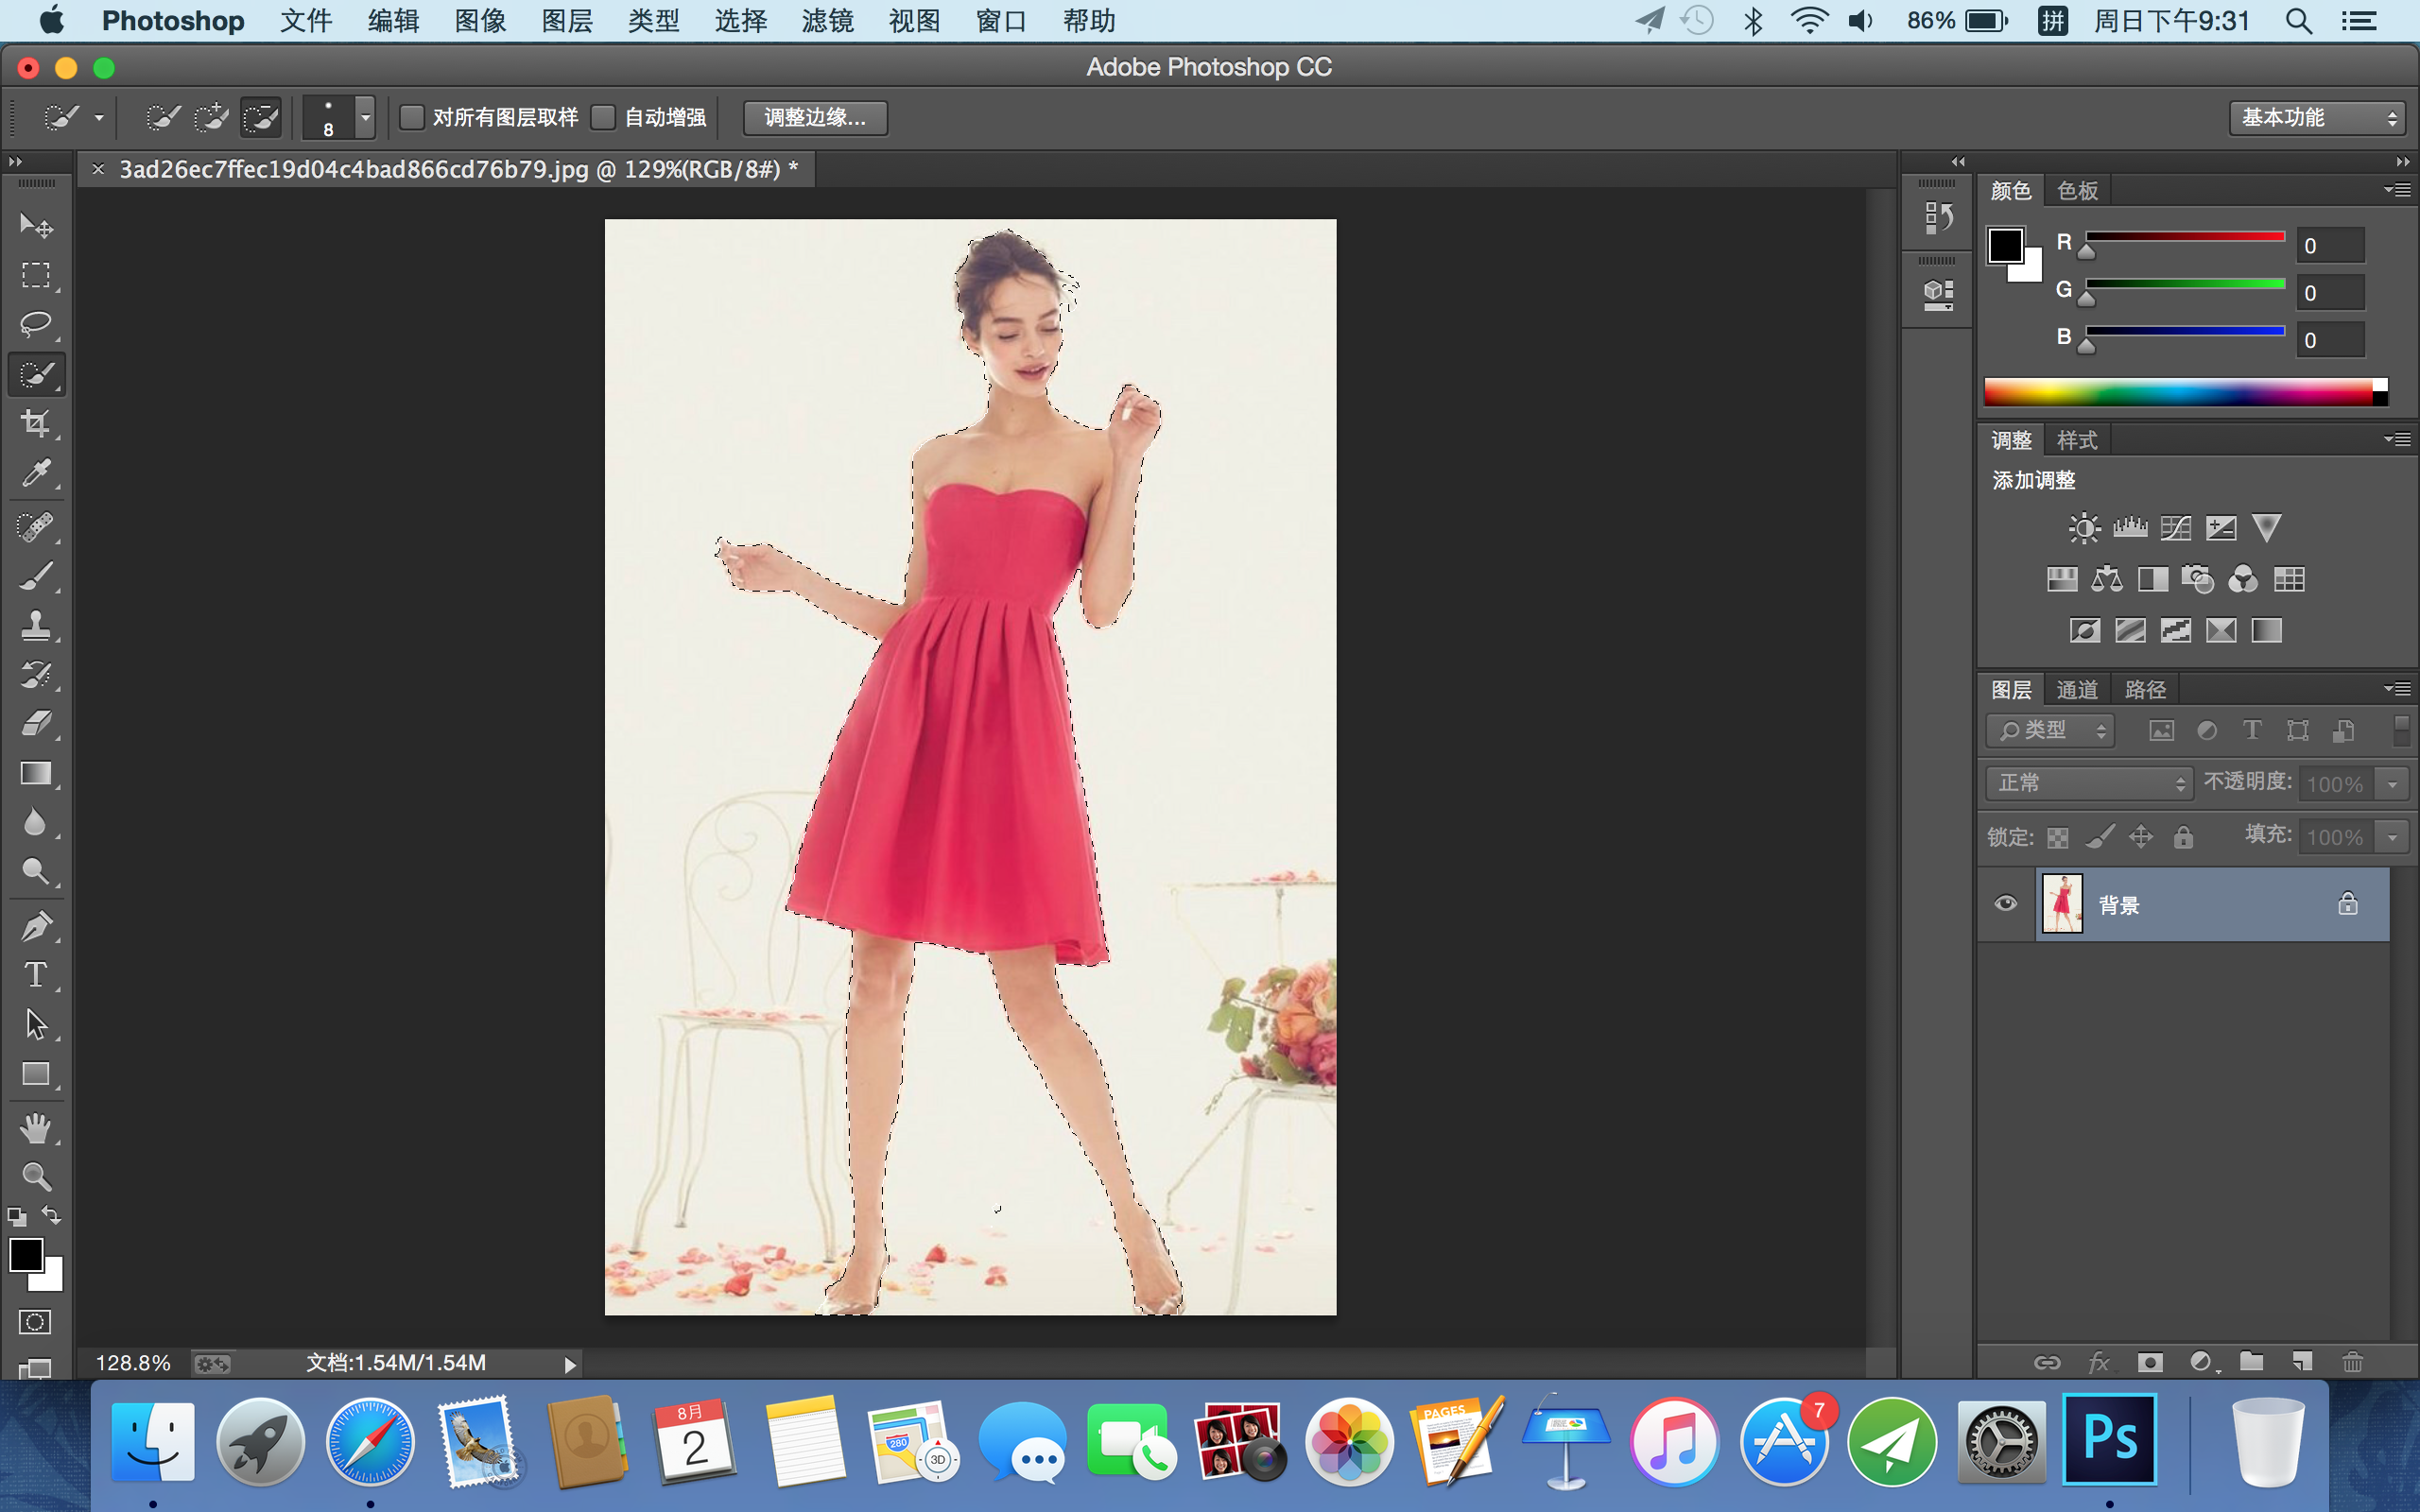This screenshot has height=1512, width=2420.
Task: Reset default foreground and background colors
Action: (x=17, y=1217)
